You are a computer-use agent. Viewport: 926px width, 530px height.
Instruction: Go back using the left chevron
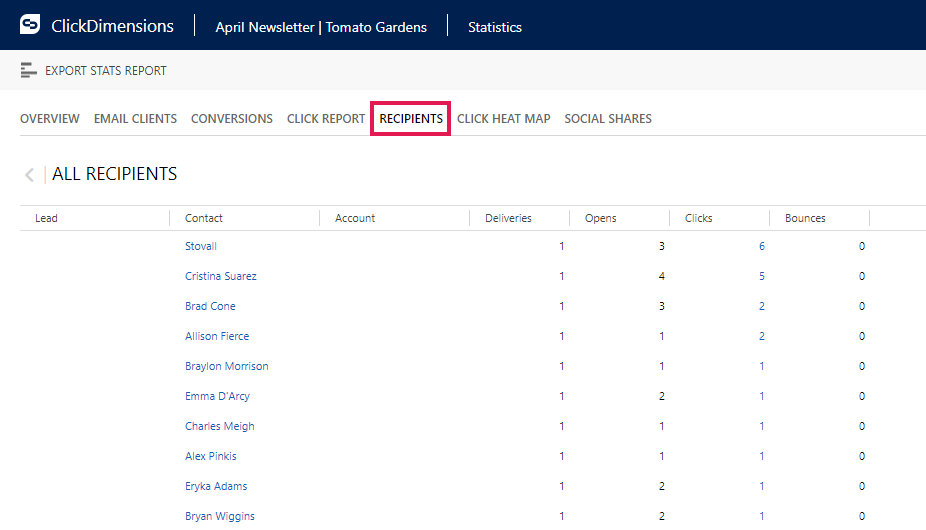coord(29,175)
